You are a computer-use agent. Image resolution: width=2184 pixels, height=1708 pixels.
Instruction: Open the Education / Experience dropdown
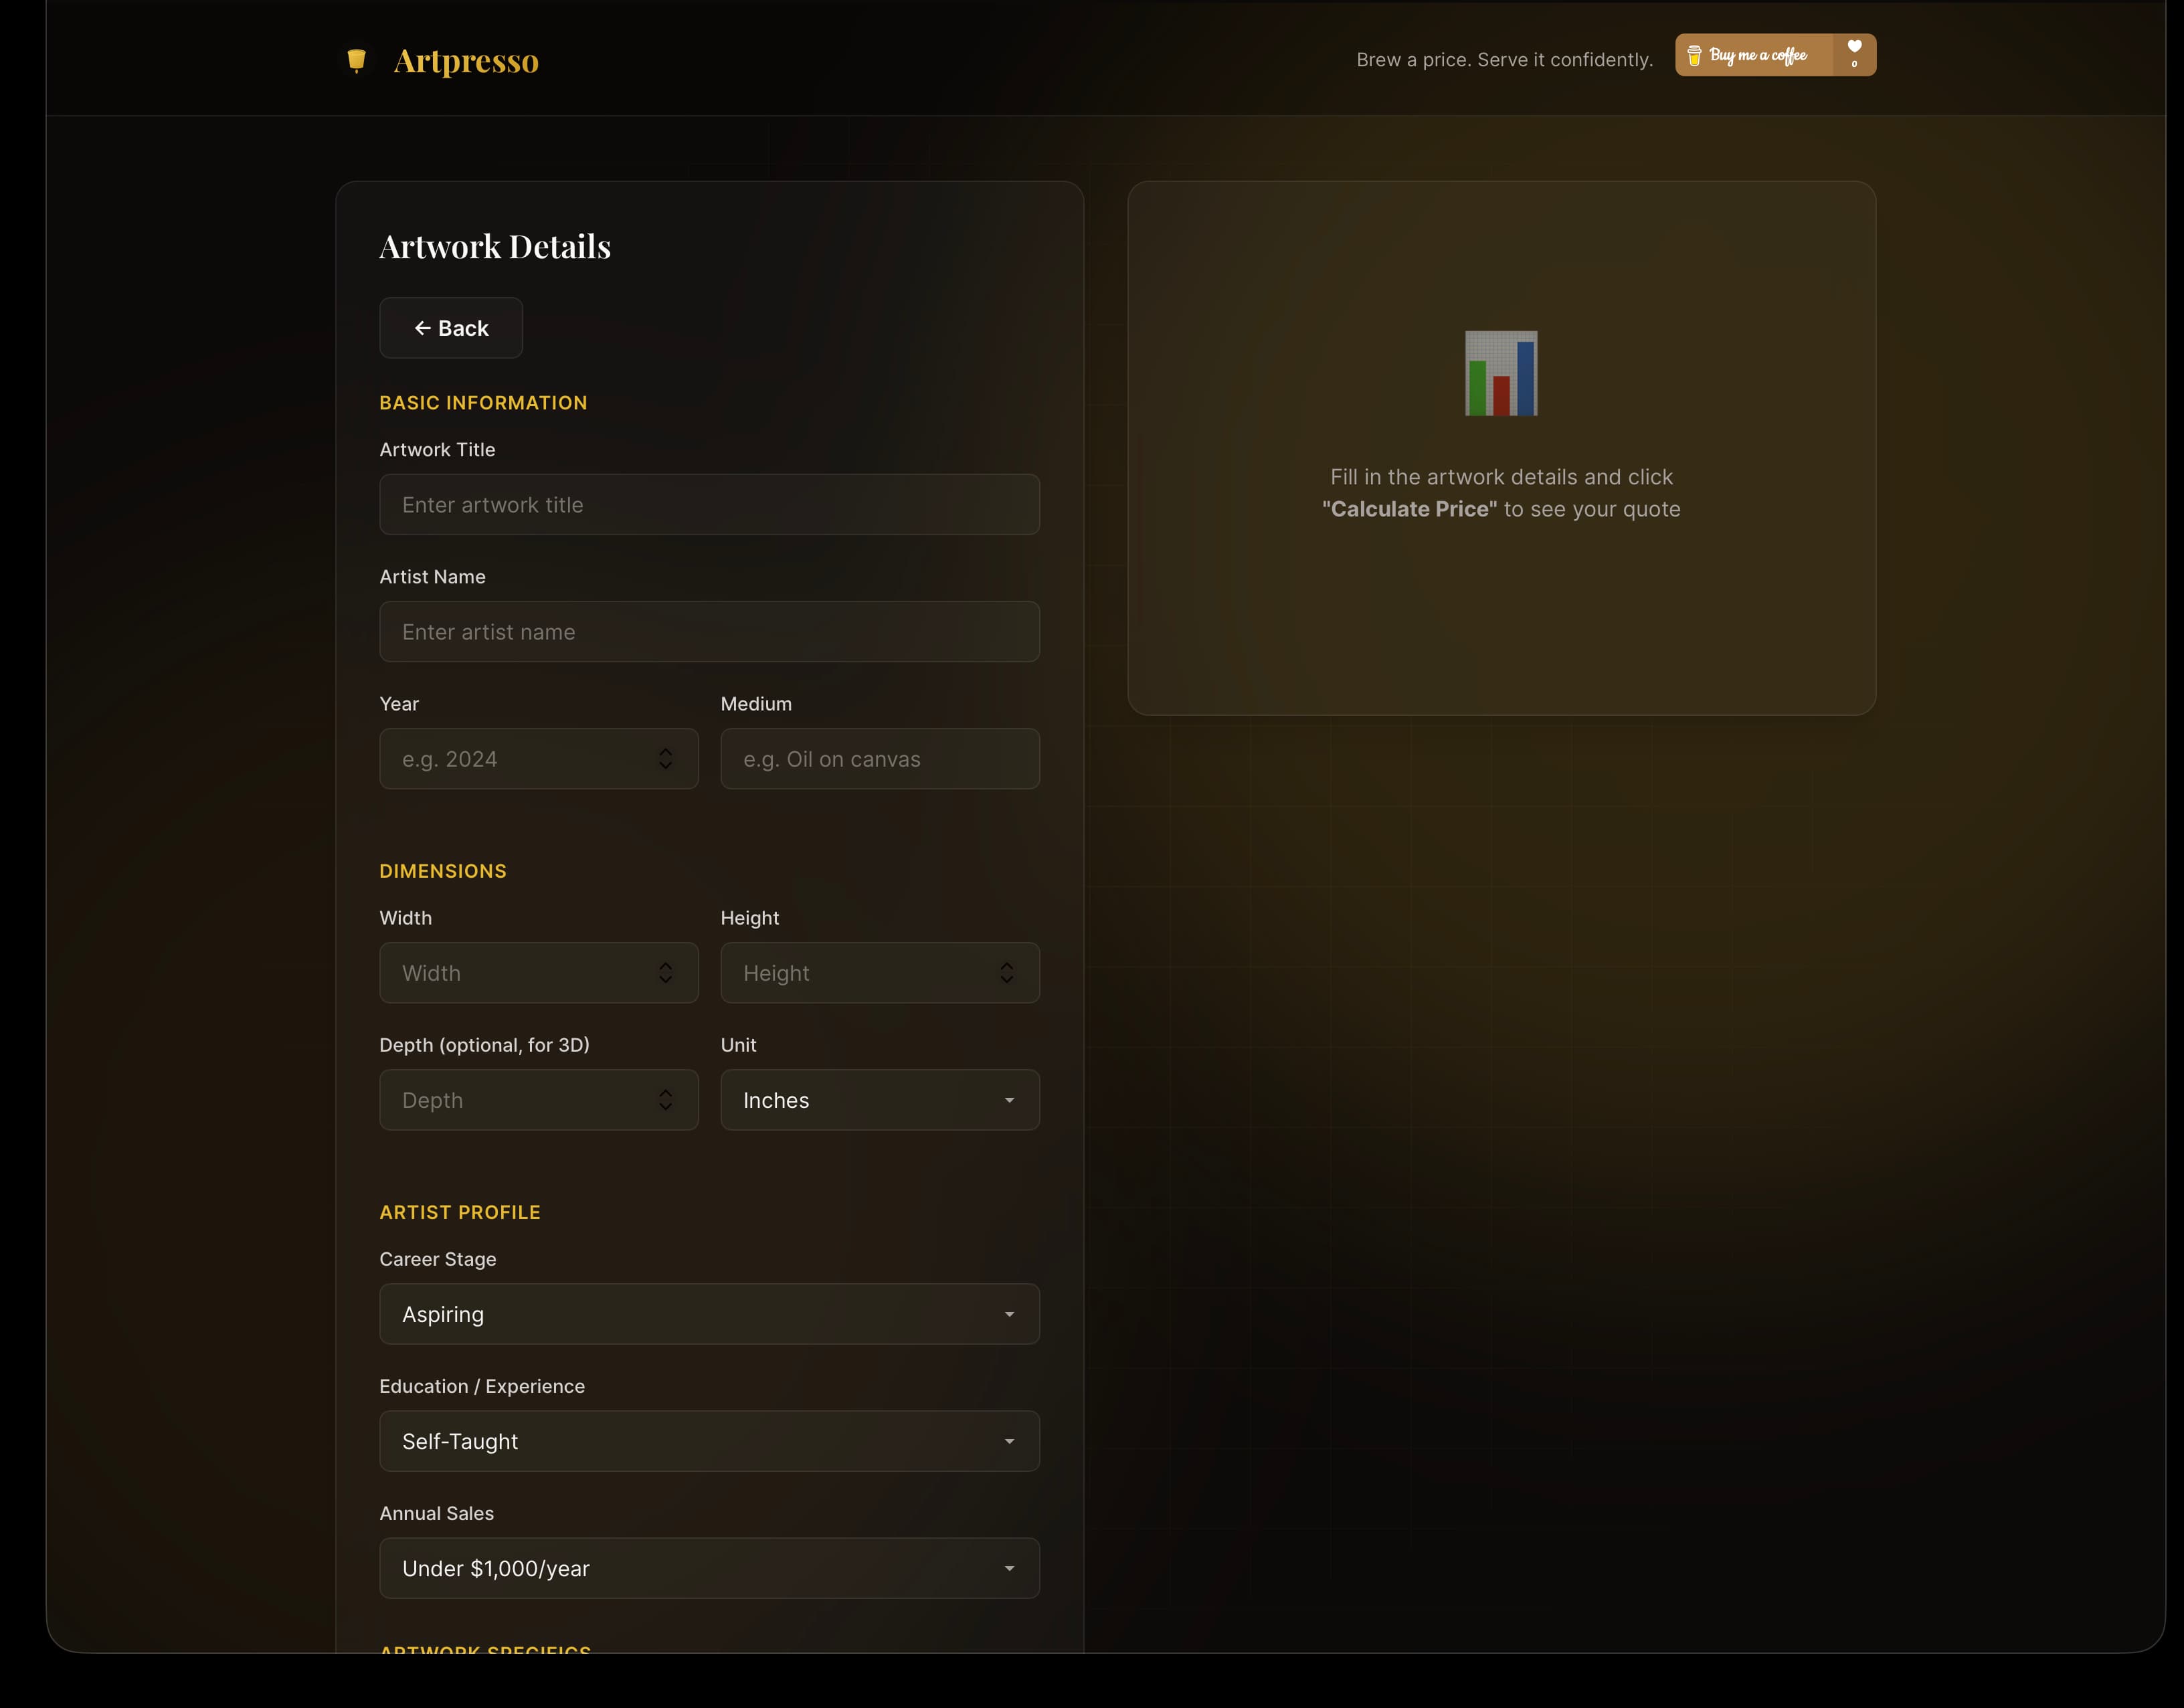point(710,1441)
